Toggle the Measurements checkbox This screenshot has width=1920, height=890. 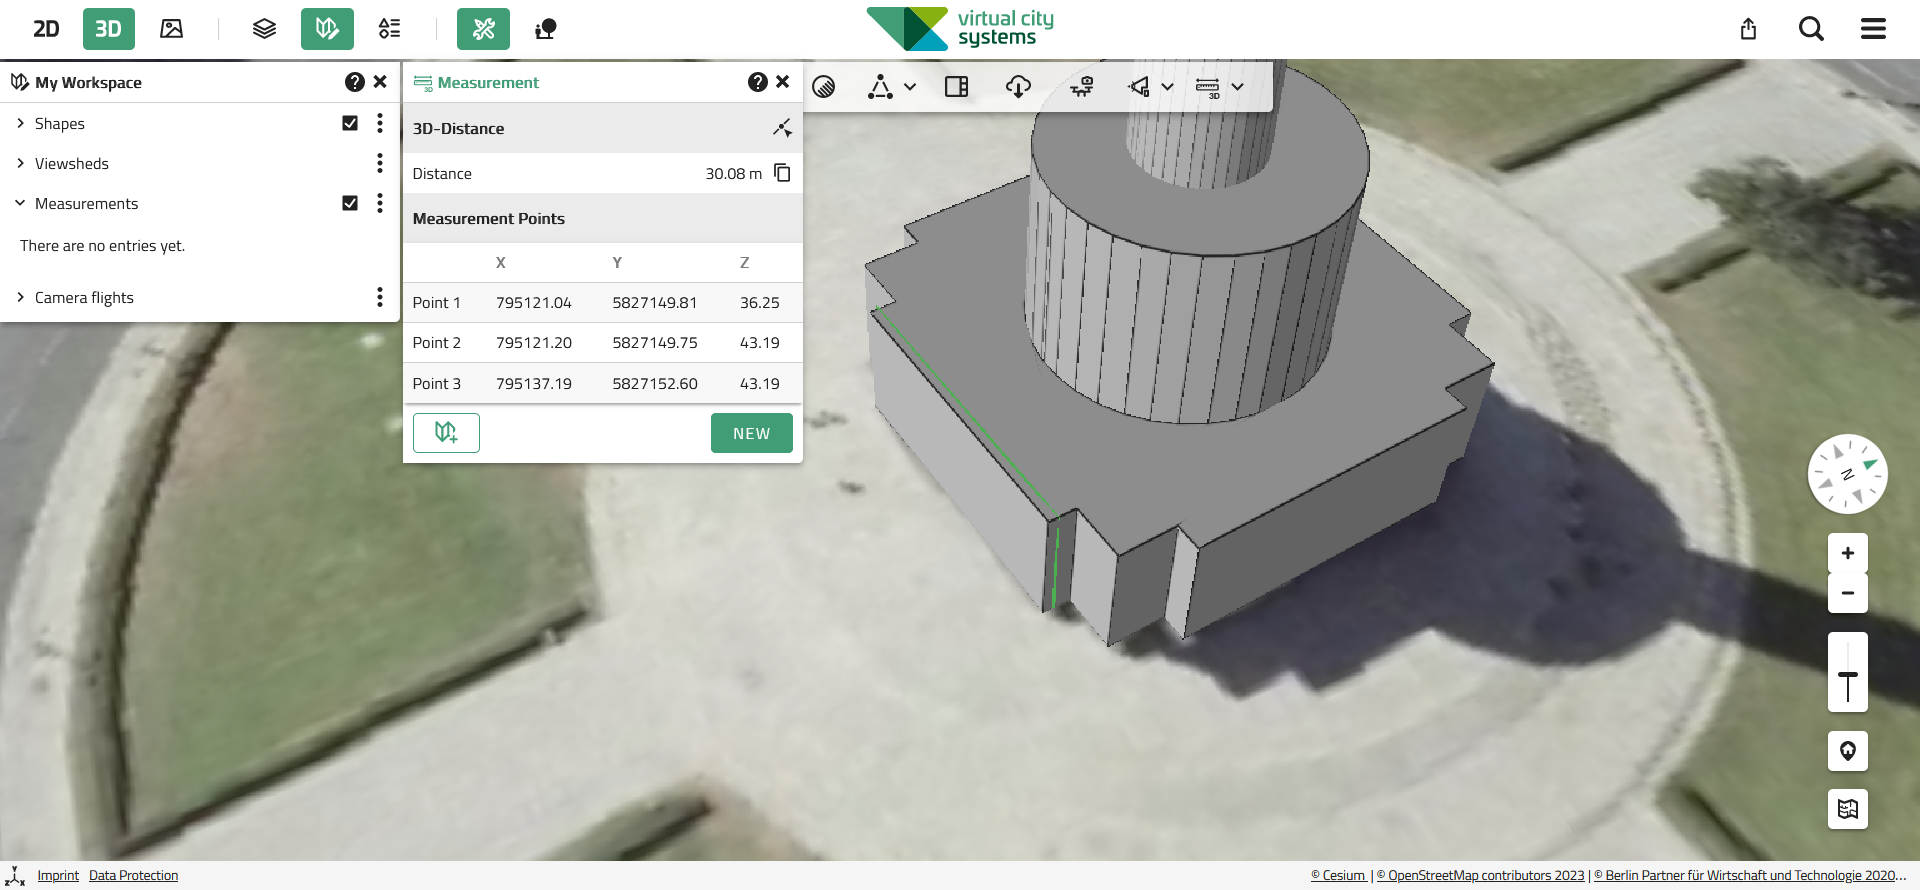point(350,203)
